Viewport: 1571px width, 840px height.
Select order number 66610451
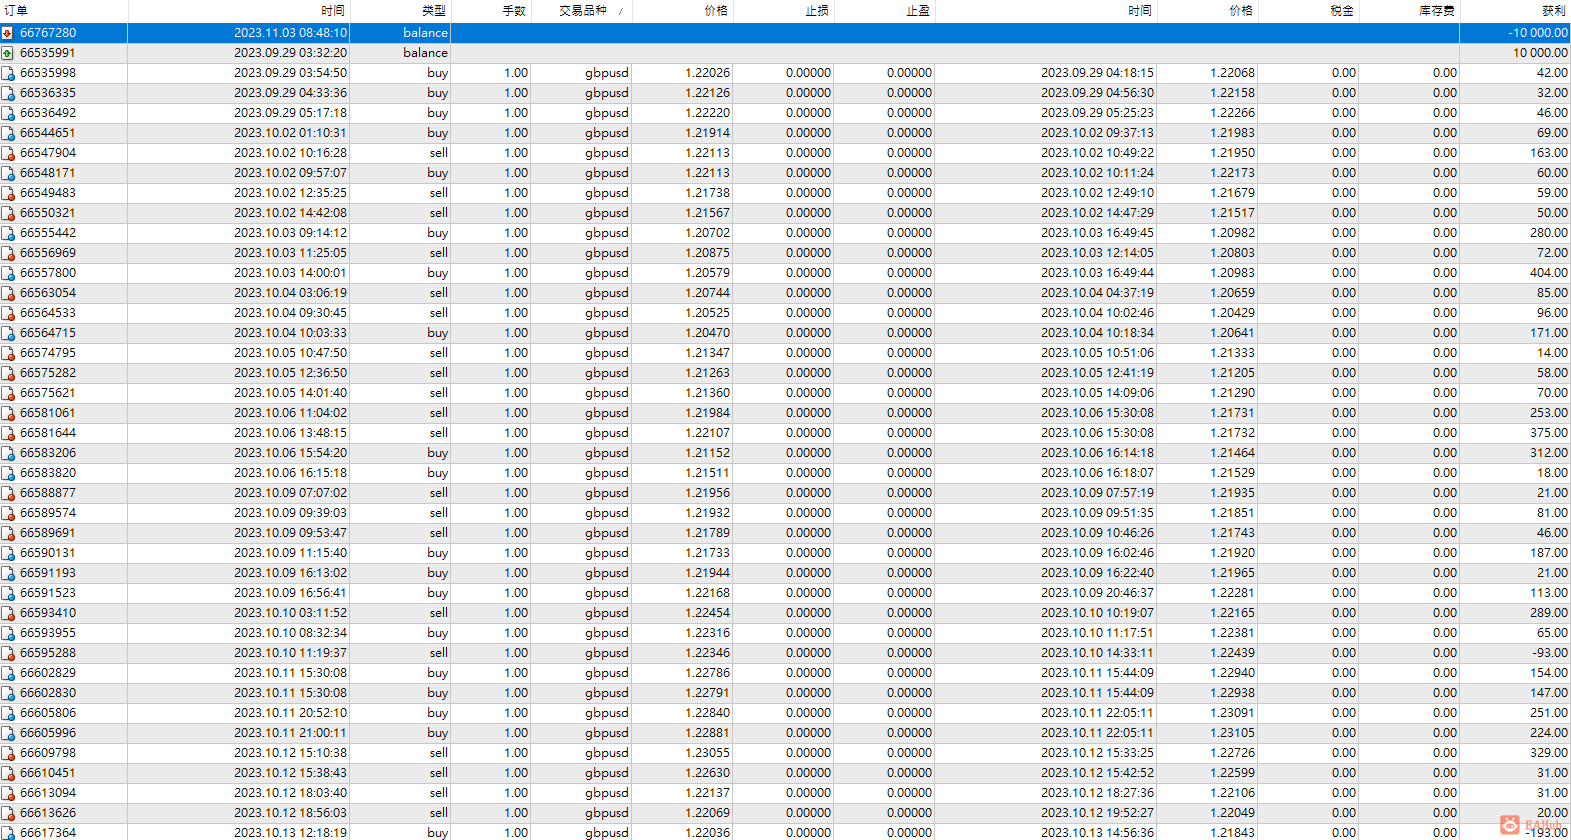pos(48,773)
